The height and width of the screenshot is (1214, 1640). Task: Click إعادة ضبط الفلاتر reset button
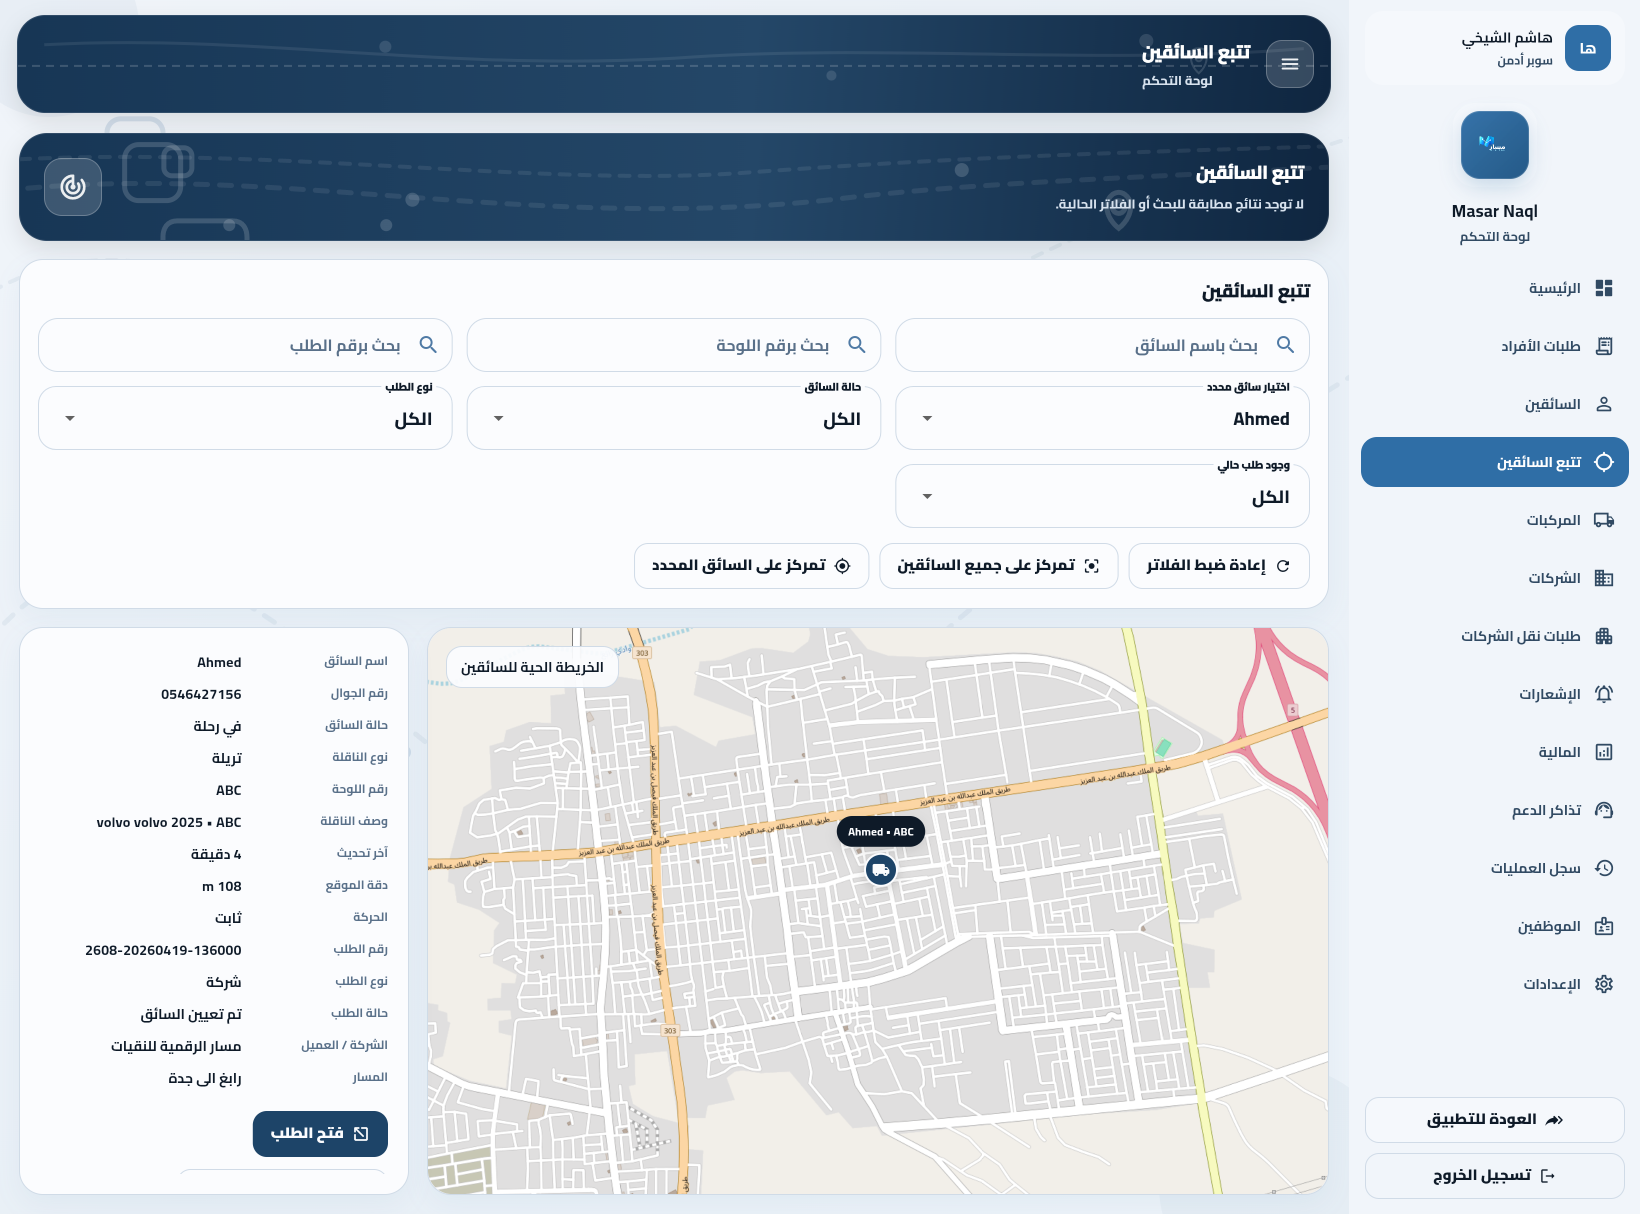pyautogui.click(x=1218, y=566)
